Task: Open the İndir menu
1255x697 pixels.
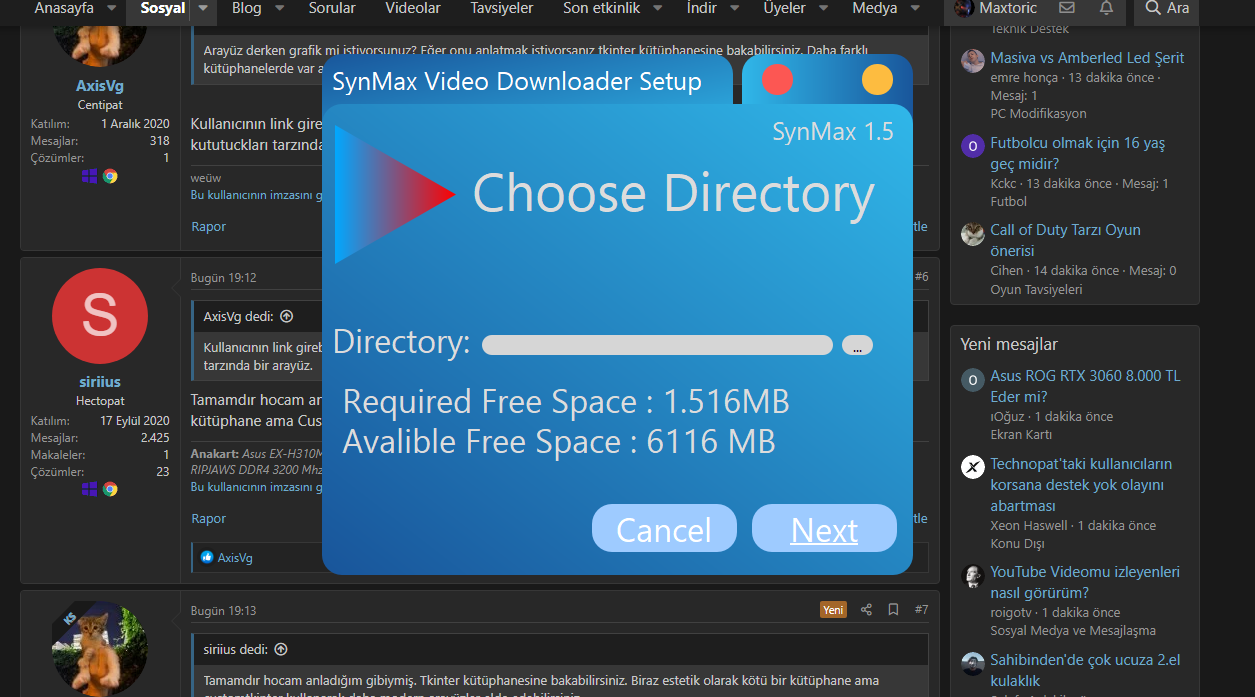Action: tap(702, 8)
